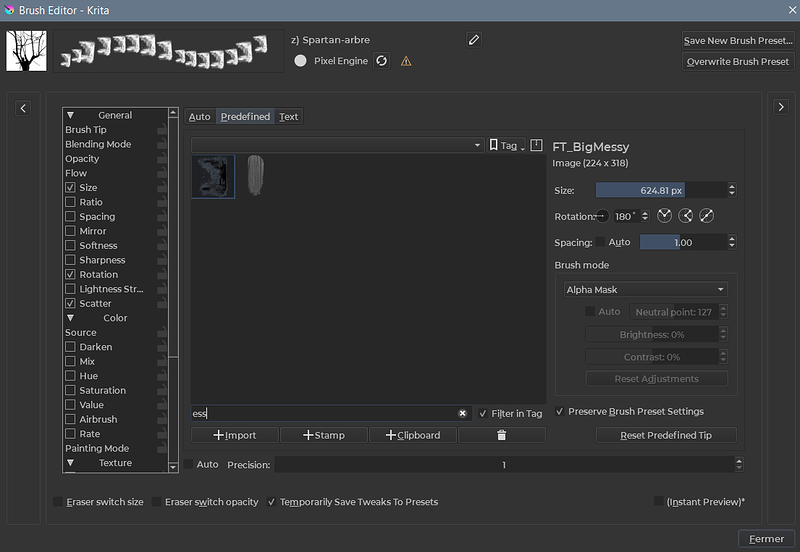The height and width of the screenshot is (552, 800).
Task: Open the tag filter dropdown
Action: tap(337, 145)
